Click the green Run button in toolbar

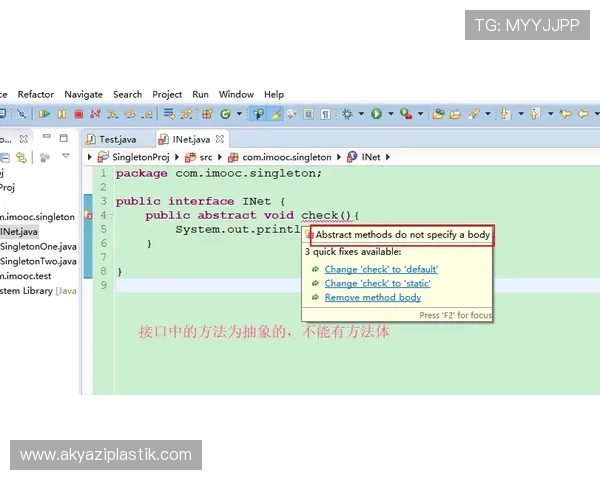(x=377, y=114)
